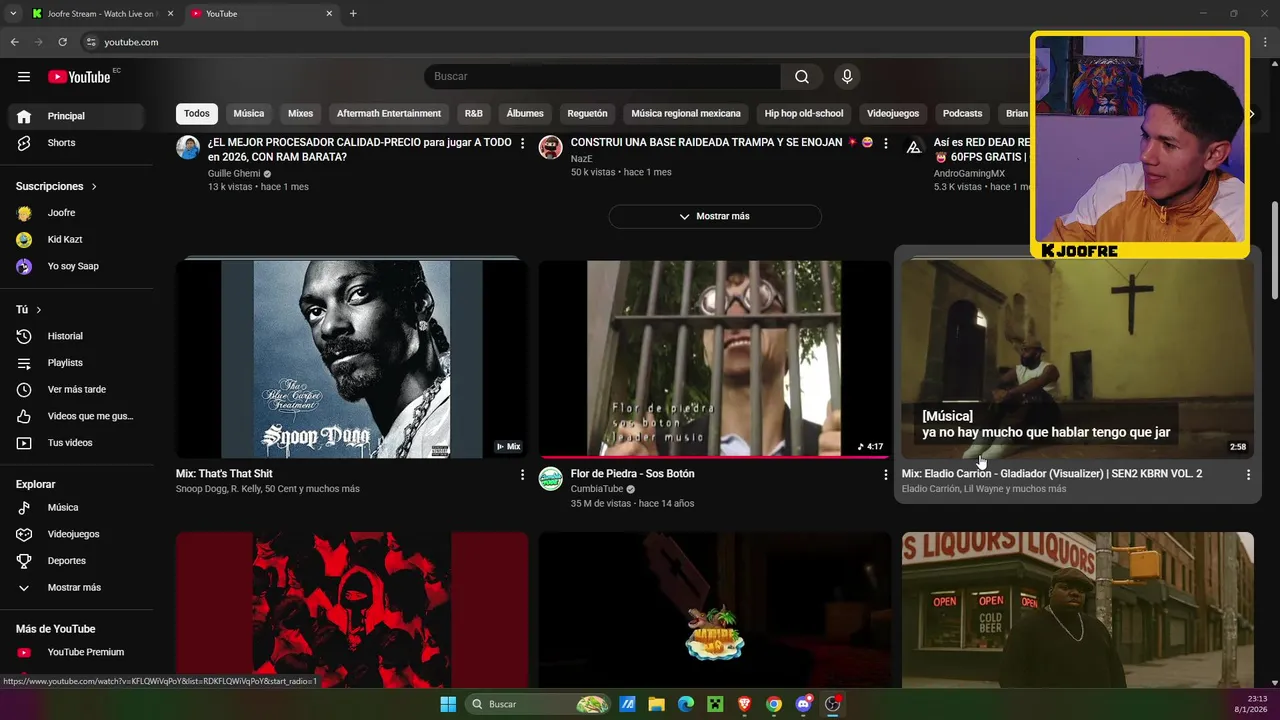
Task: Open Joofre channel subscription
Action: pyautogui.click(x=77, y=213)
